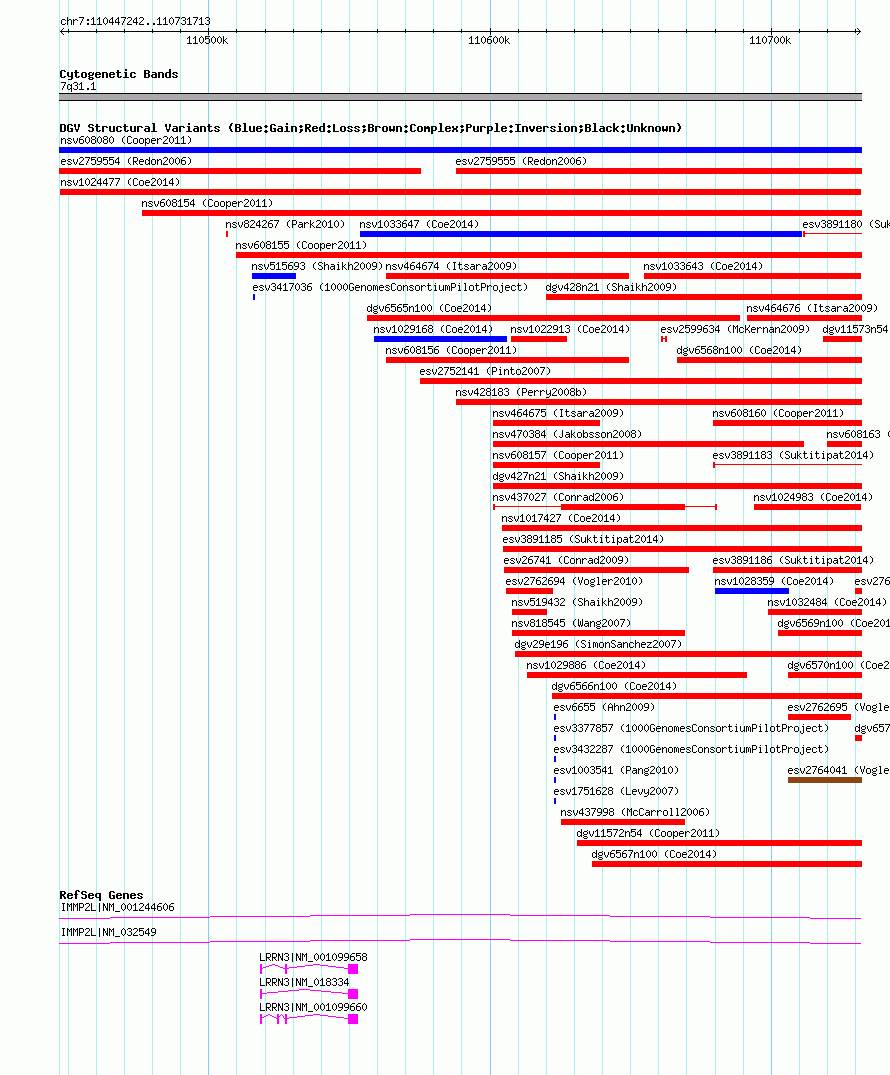Select LRRN3|NM_001099660 gene label
The image size is (890, 1075).
click(313, 1007)
